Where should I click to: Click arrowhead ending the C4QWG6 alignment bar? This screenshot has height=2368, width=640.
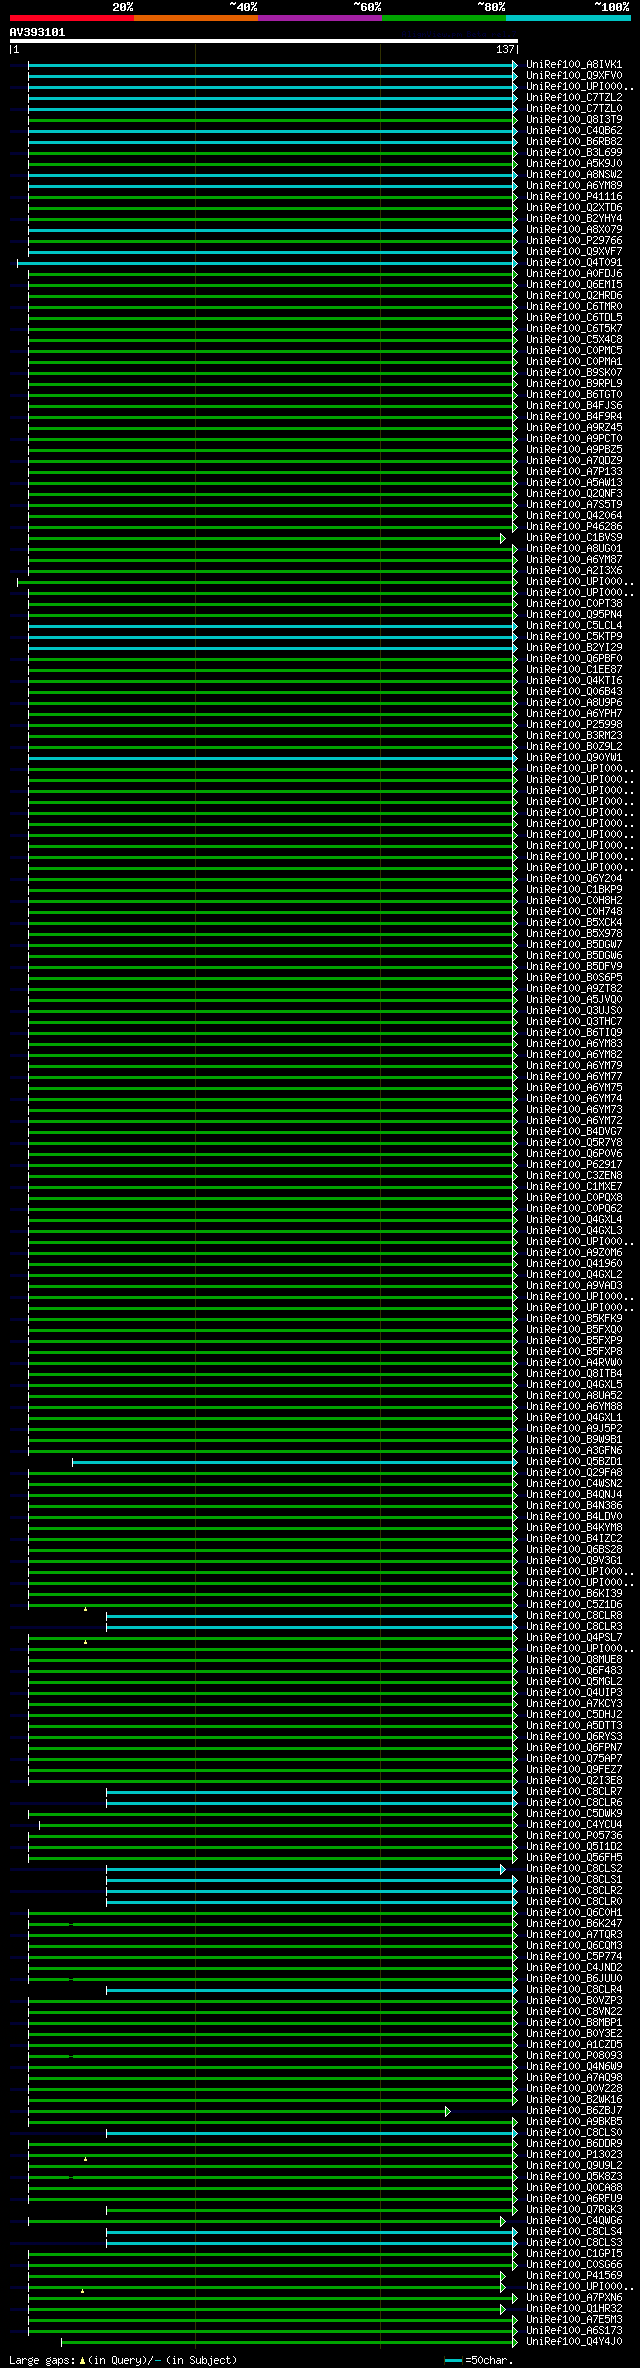point(503,2221)
